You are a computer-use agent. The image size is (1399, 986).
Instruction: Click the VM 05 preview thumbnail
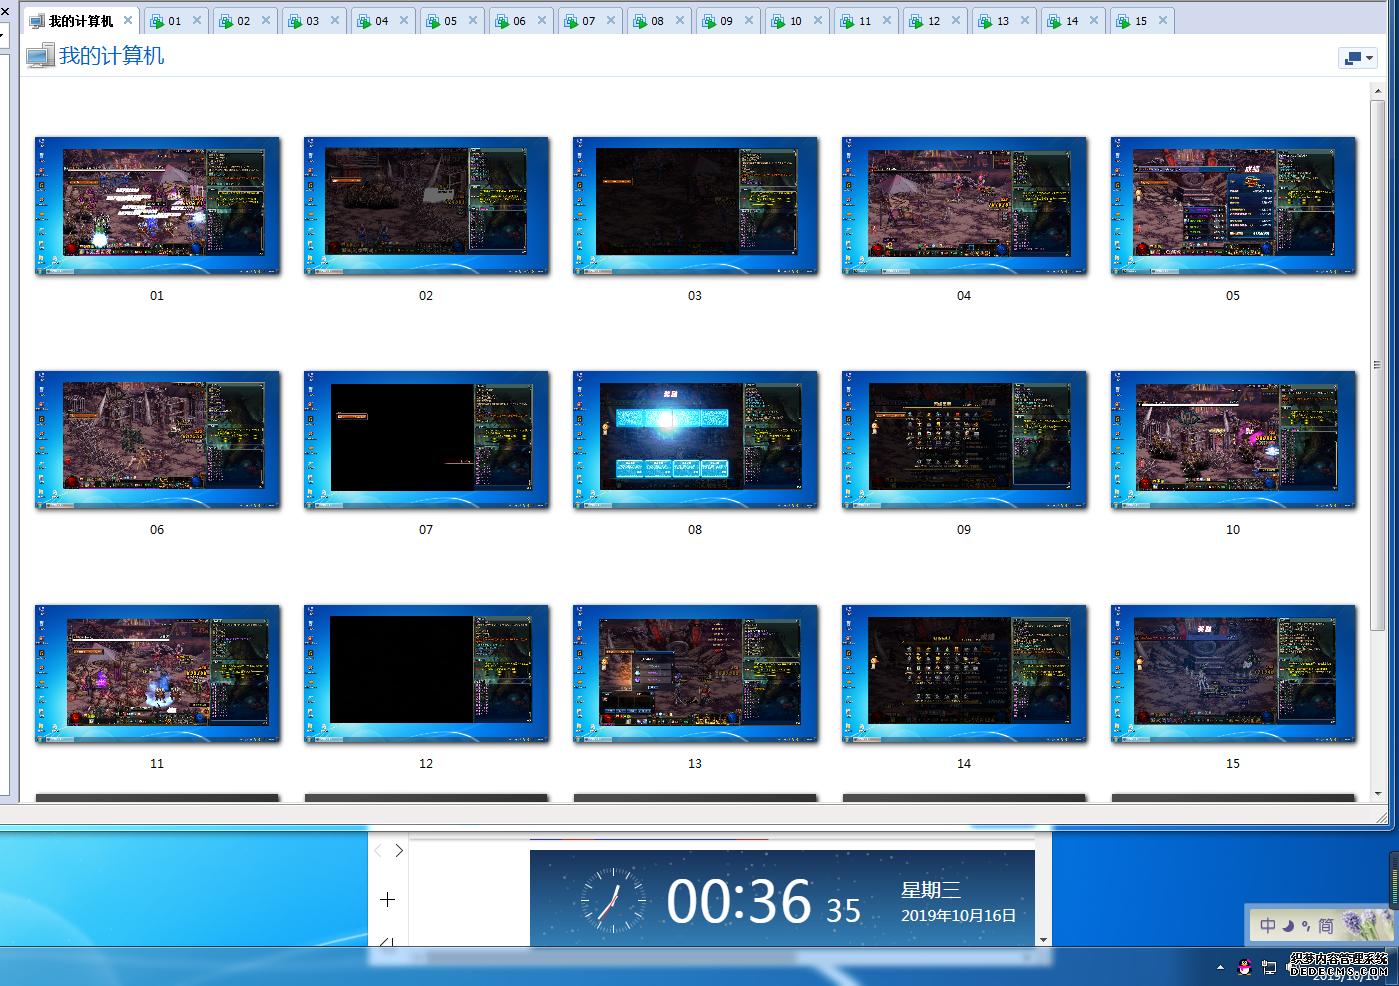[x=1233, y=205]
